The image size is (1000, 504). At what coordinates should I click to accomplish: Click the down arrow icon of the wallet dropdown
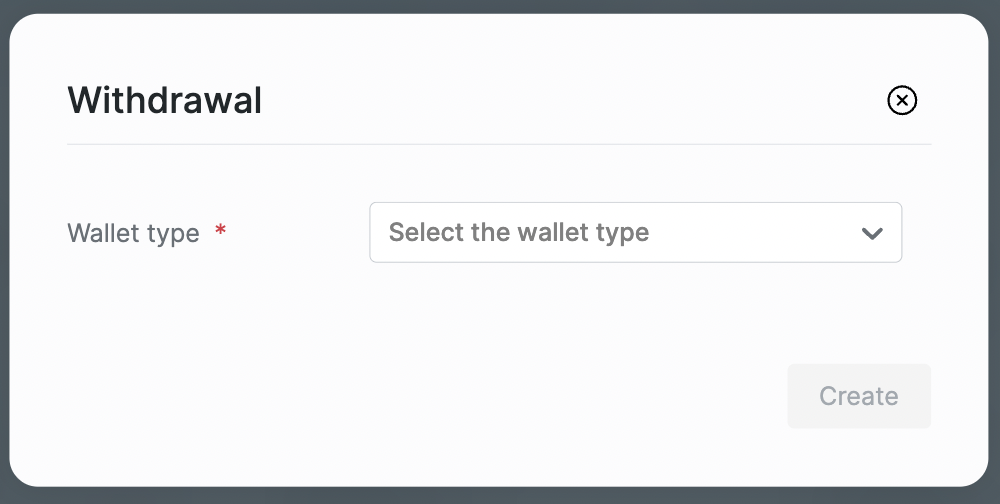(872, 233)
